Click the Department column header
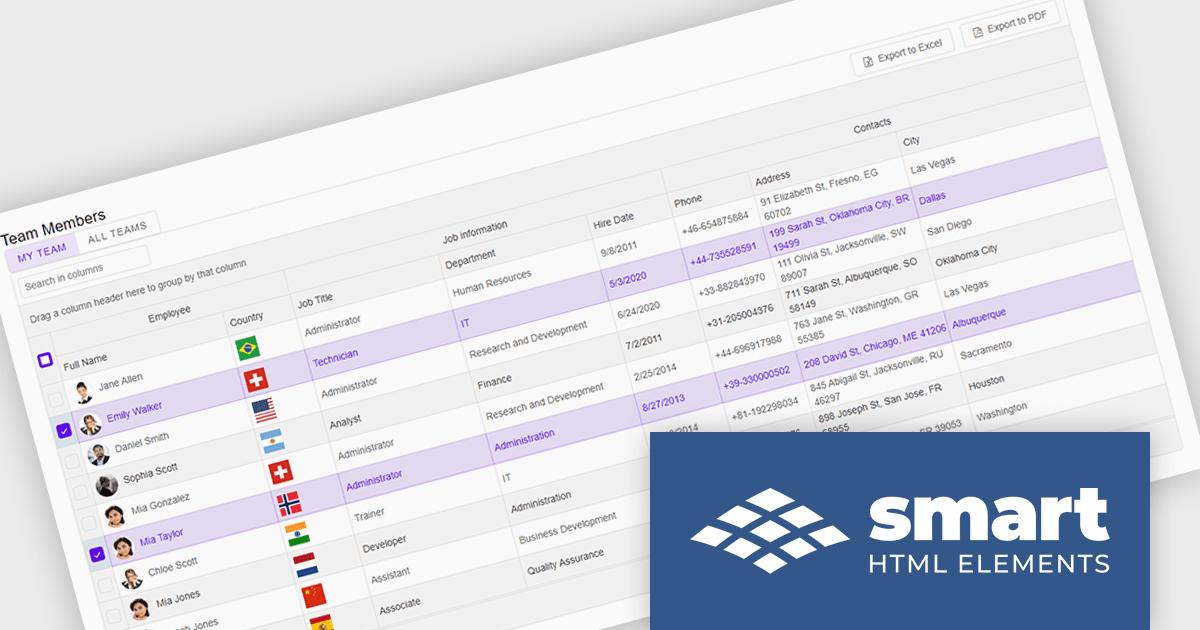The image size is (1200, 630). [x=471, y=258]
